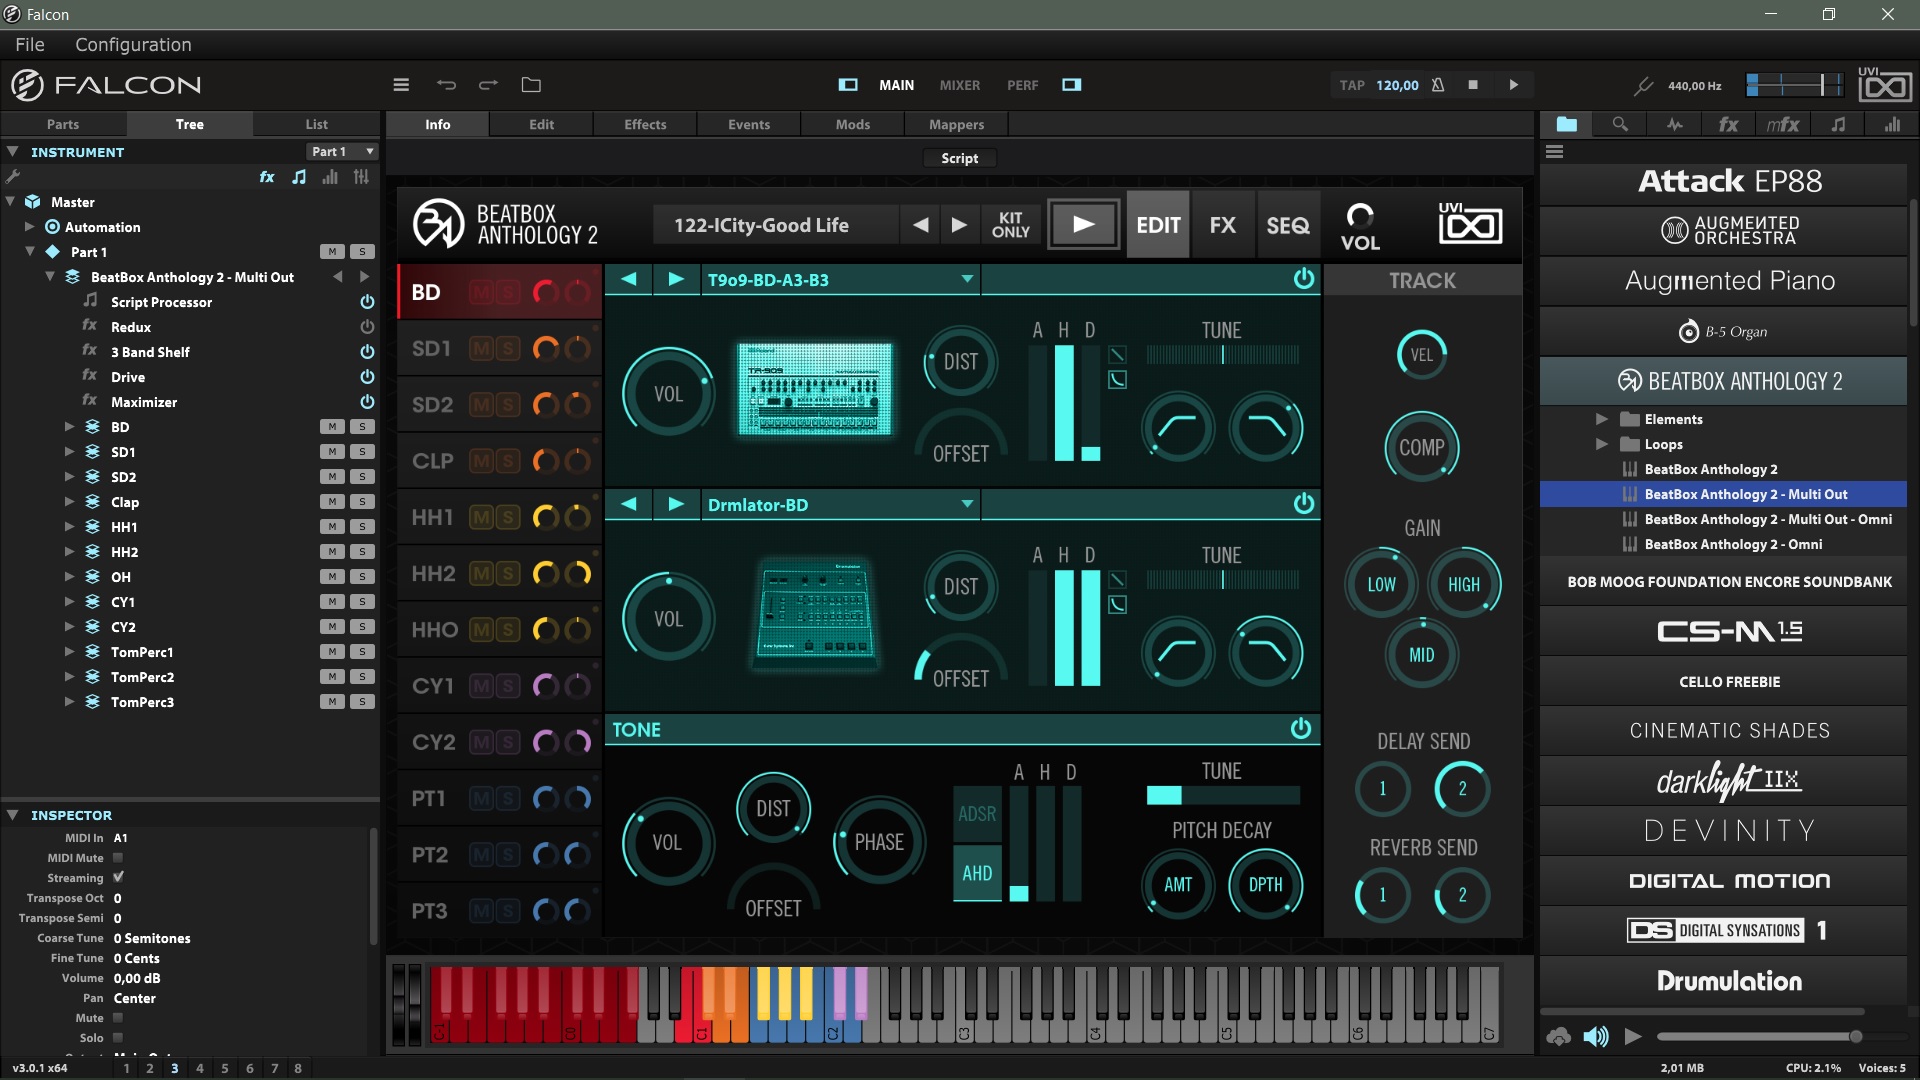
Task: Click the browser preview volume slider
Action: (x=1757, y=1037)
